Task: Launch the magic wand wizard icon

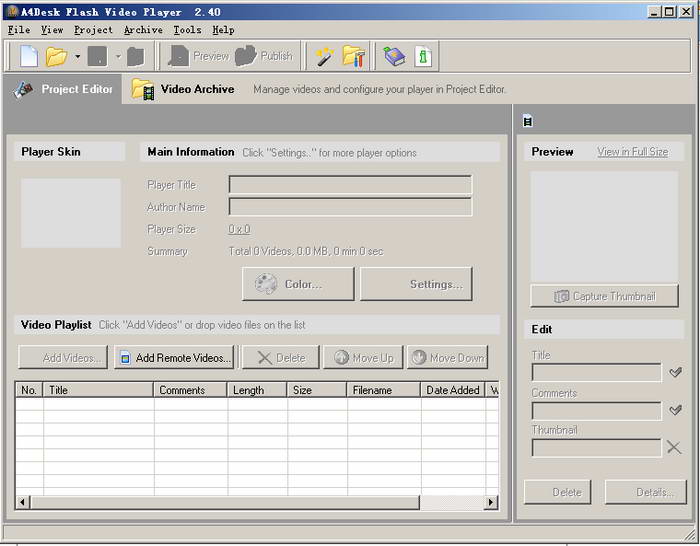Action: [x=325, y=57]
